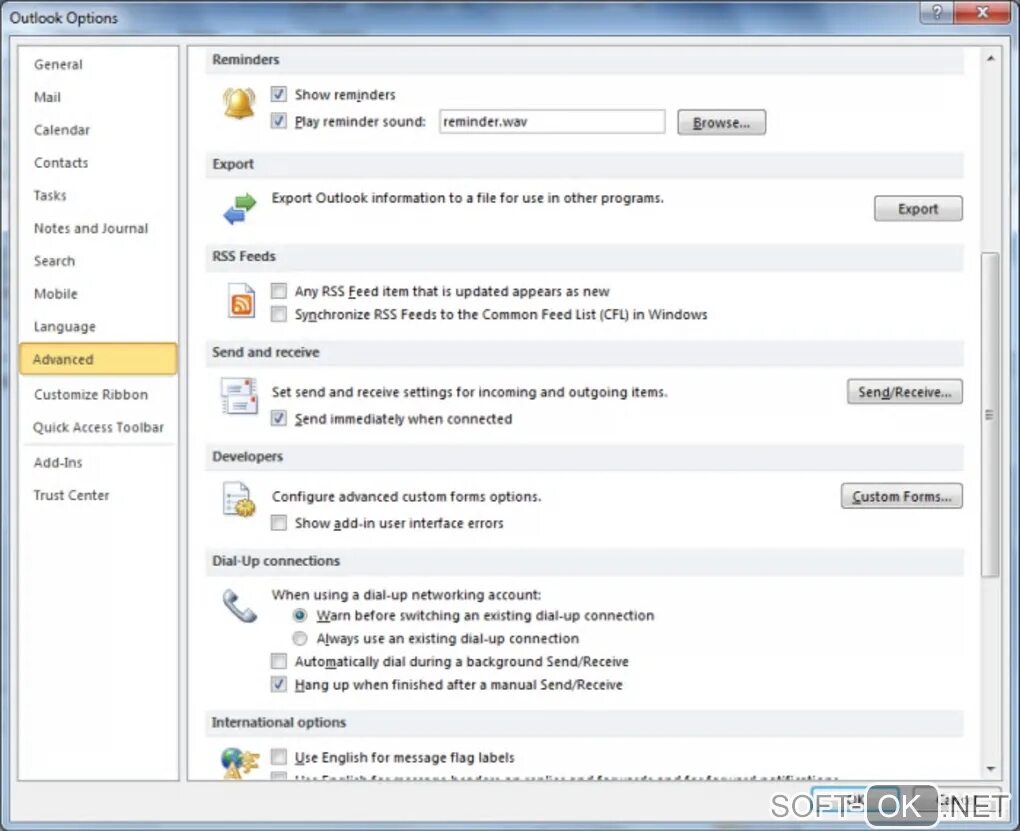
Task: Check Use English for message flag labels
Action: tap(278, 757)
